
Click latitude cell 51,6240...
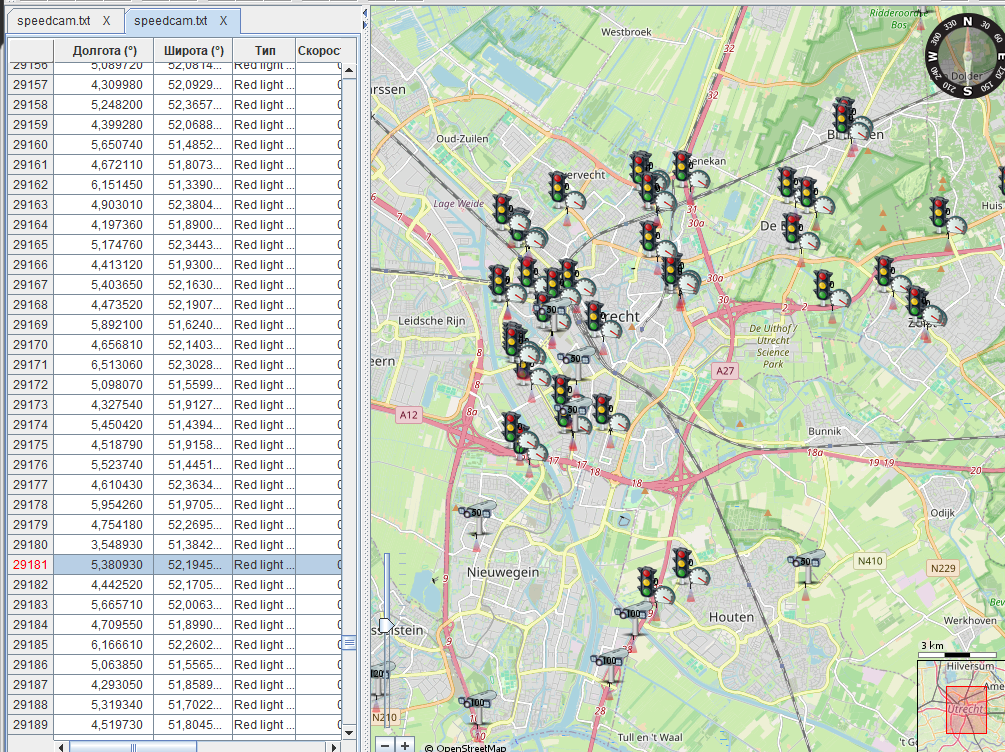point(194,325)
